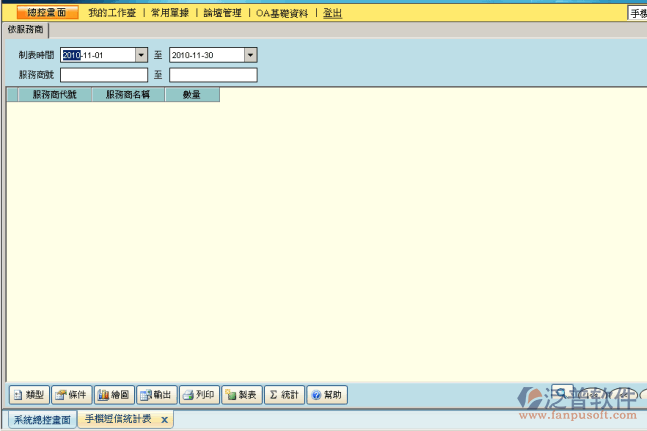Expand the 2010-11-30 end date dropdown arrow

coord(250,55)
